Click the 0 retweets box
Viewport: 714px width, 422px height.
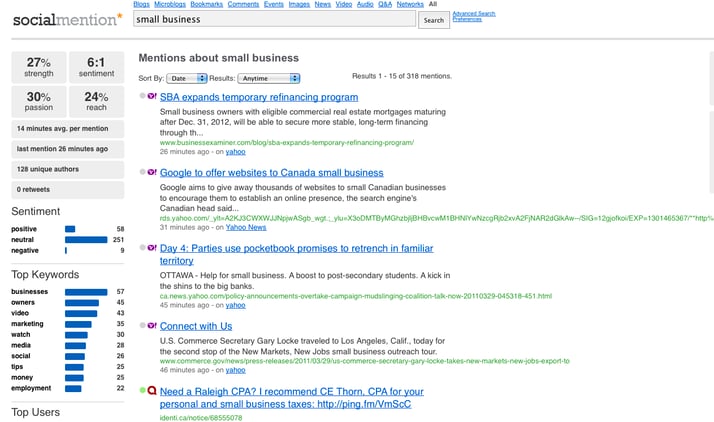coord(67,189)
